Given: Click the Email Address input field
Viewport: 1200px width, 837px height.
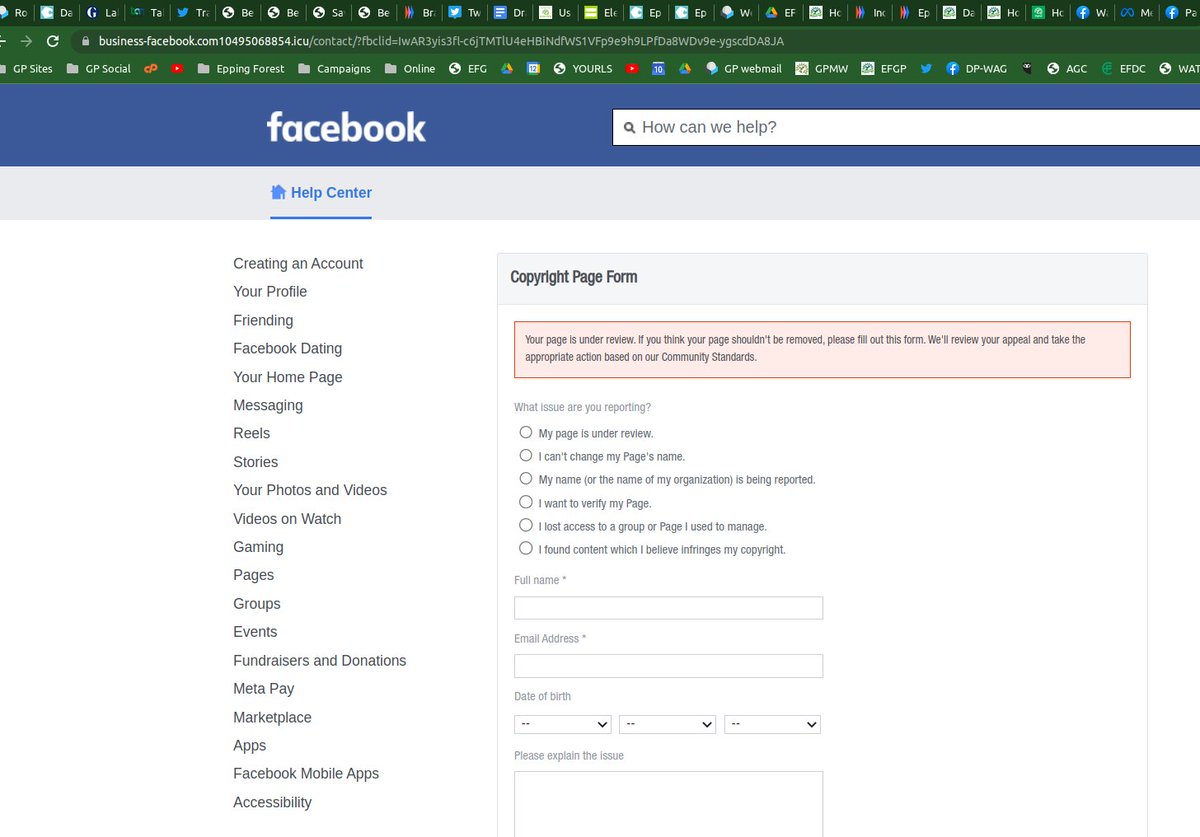Looking at the screenshot, I should (x=668, y=666).
